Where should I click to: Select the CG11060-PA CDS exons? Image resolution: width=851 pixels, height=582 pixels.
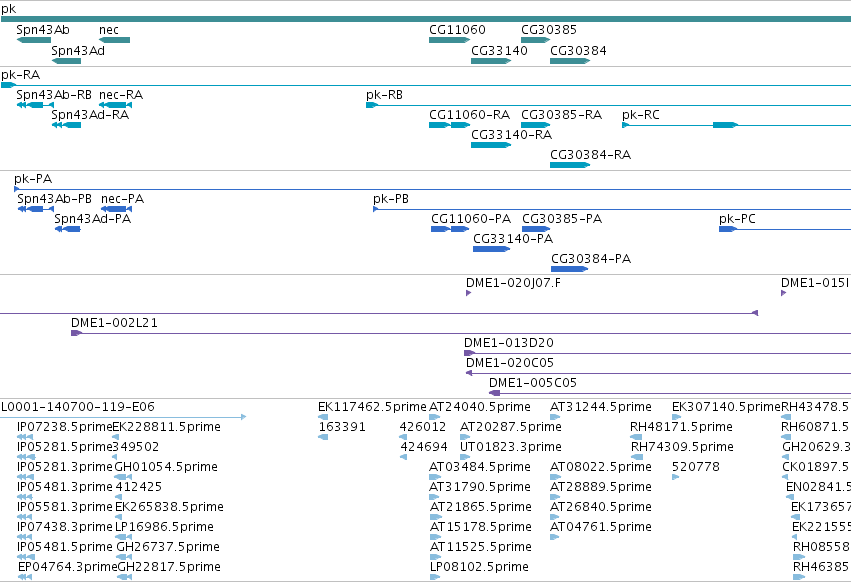450,229
